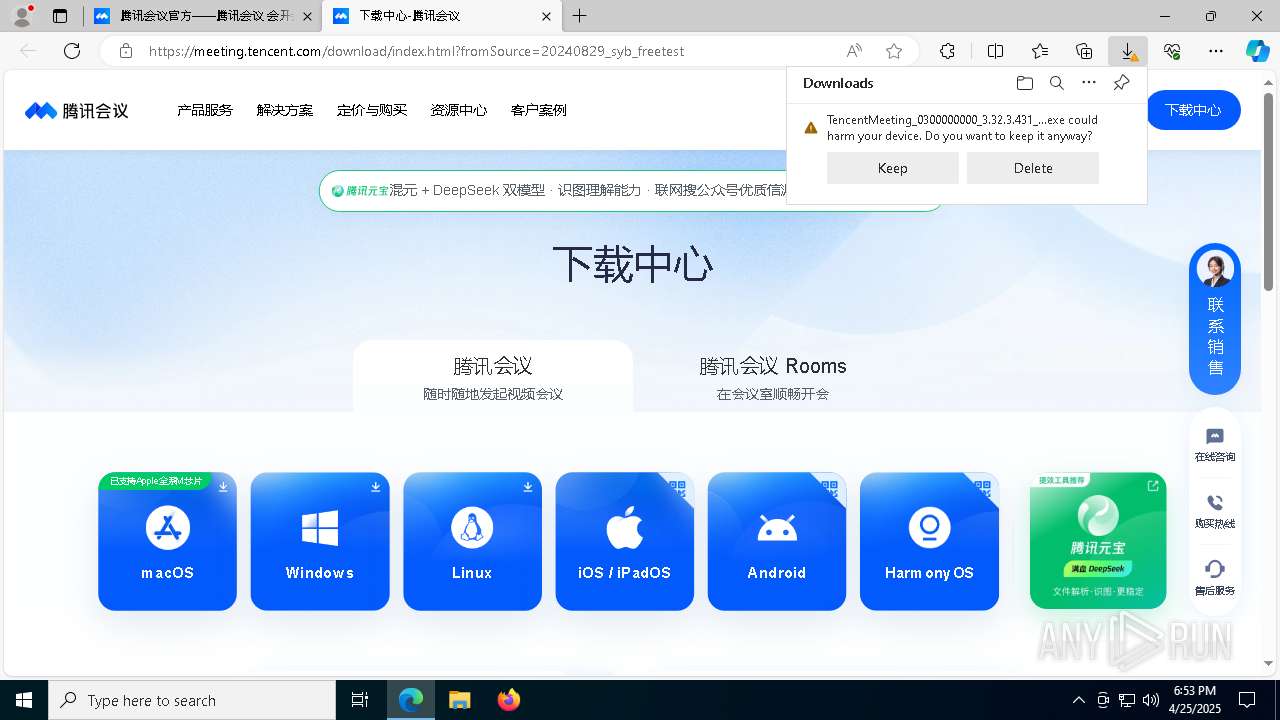Image resolution: width=1280 pixels, height=720 pixels.
Task: Delete the downloaded TencentMeeting file
Action: pyautogui.click(x=1033, y=168)
